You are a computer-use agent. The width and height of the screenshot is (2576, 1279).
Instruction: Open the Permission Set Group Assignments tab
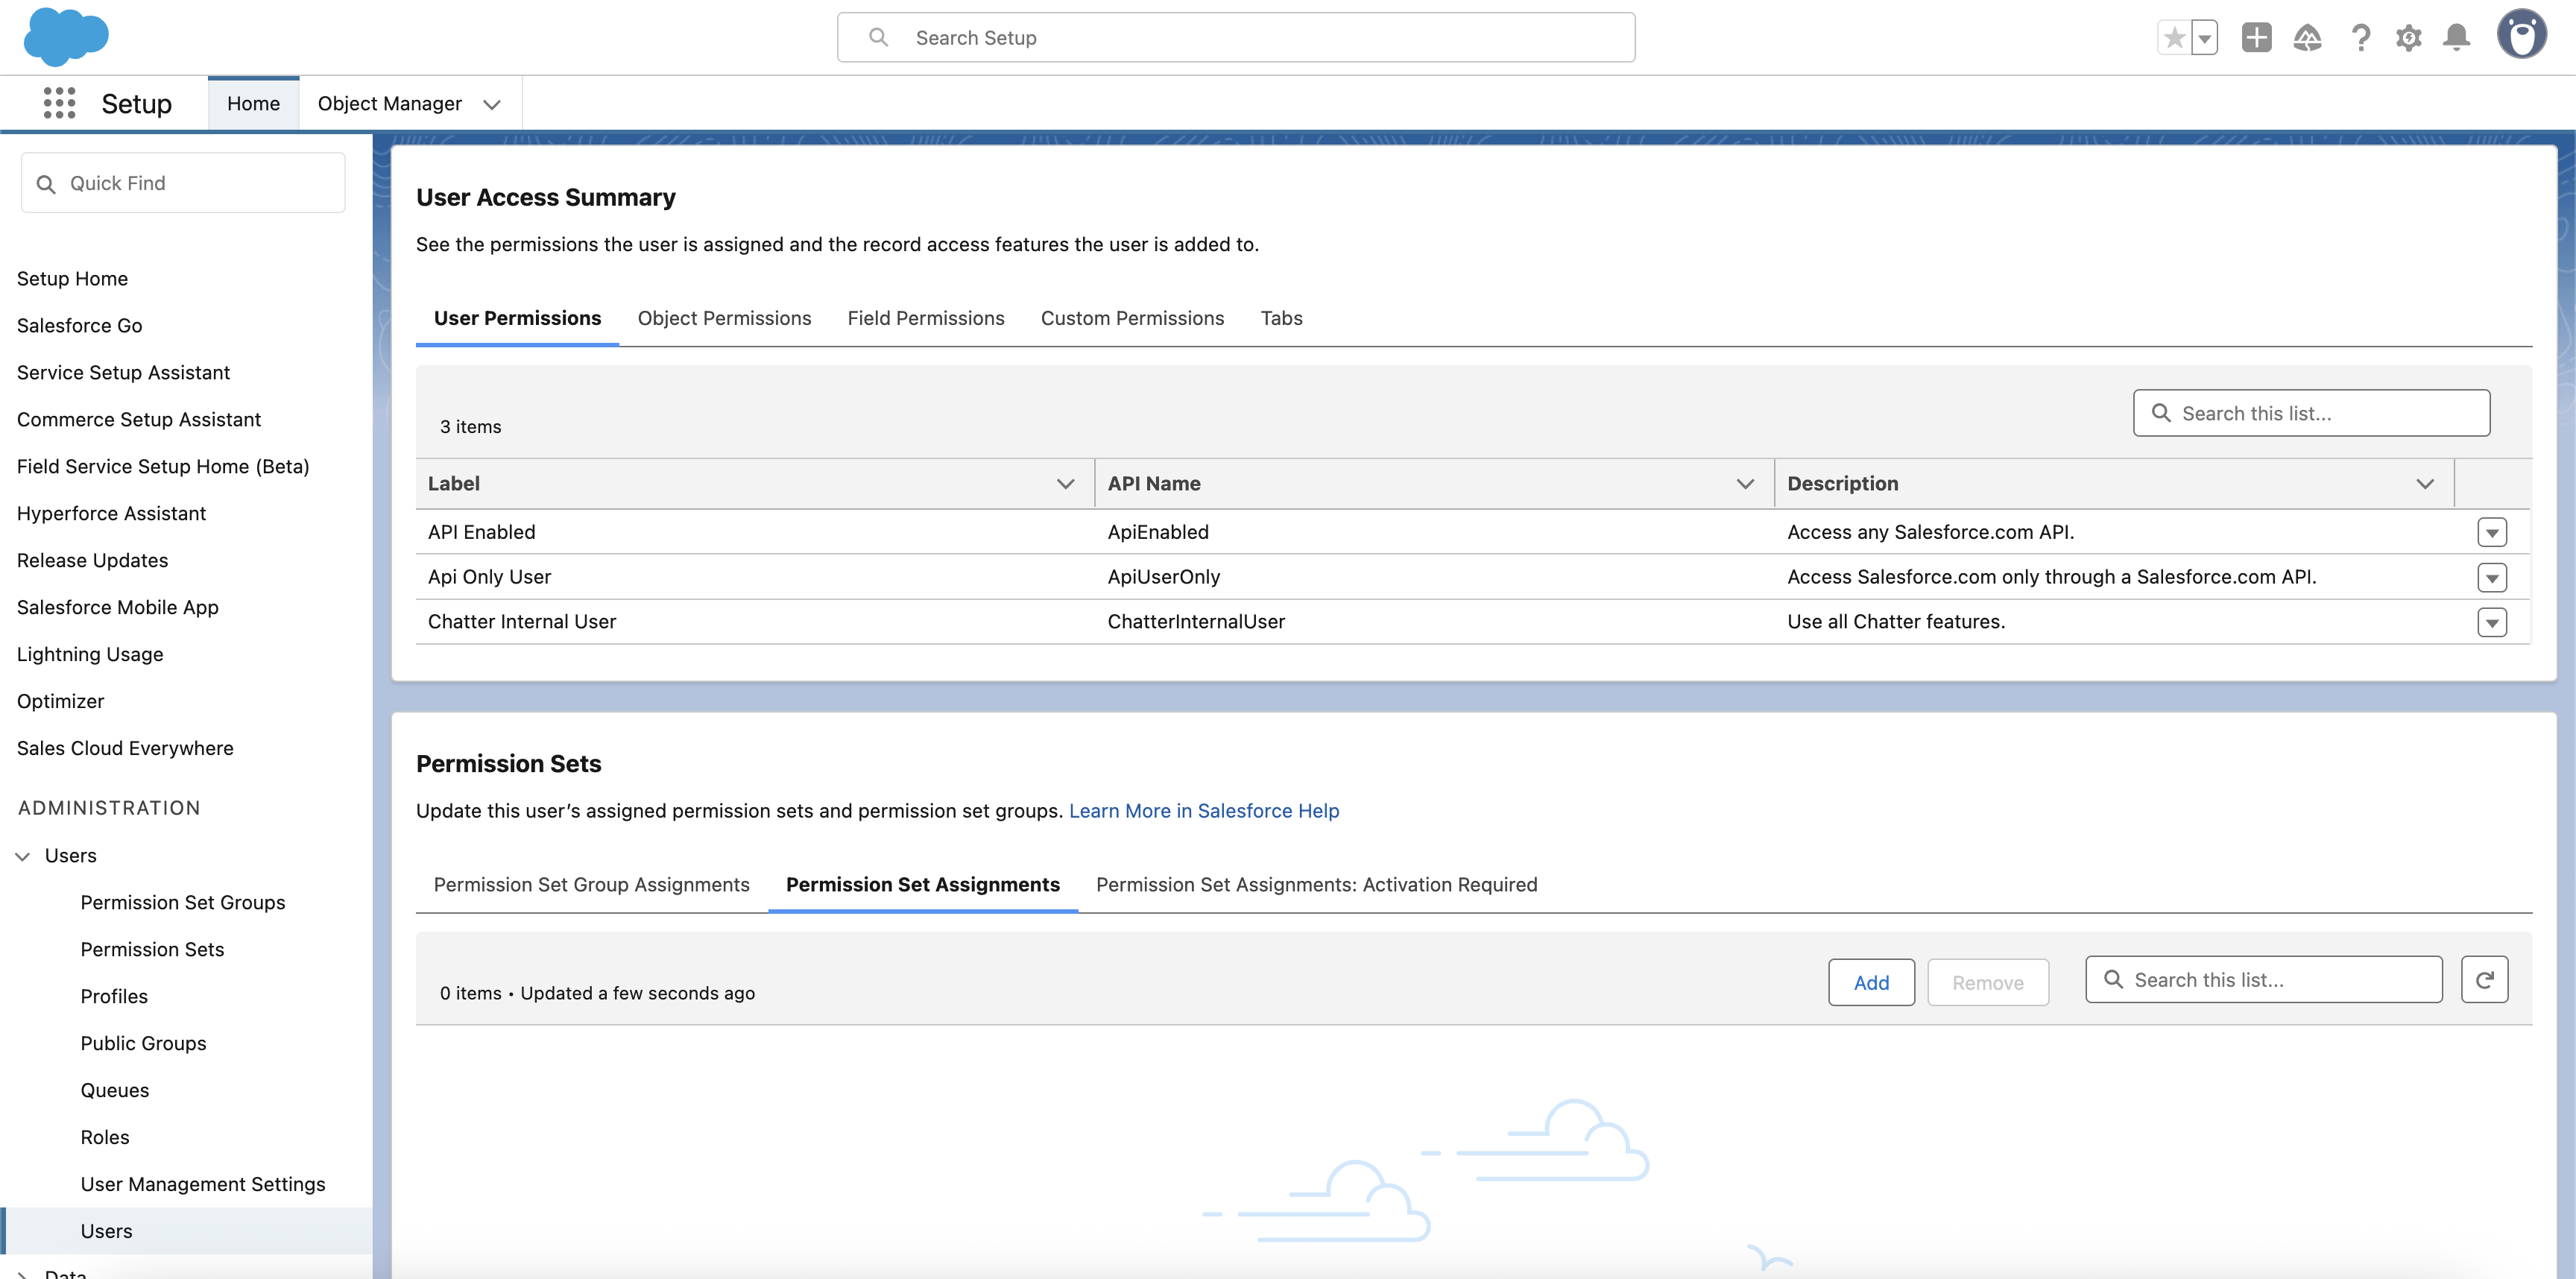(x=591, y=884)
